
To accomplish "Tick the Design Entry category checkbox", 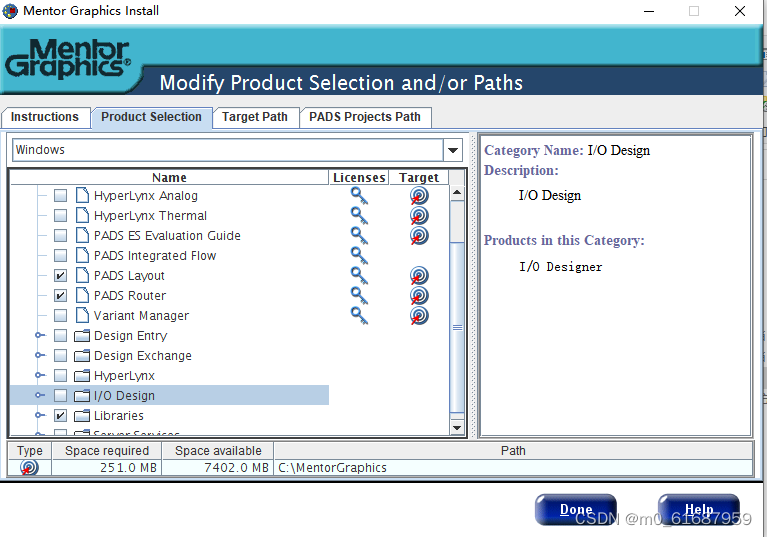I will coord(60,336).
